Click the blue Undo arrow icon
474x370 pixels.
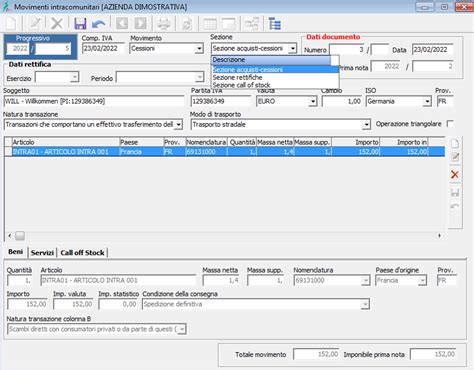(99, 24)
